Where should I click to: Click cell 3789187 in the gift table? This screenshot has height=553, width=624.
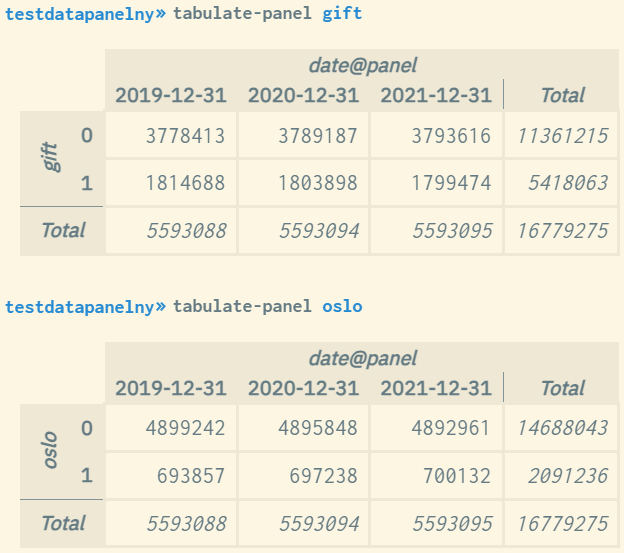tap(317, 136)
